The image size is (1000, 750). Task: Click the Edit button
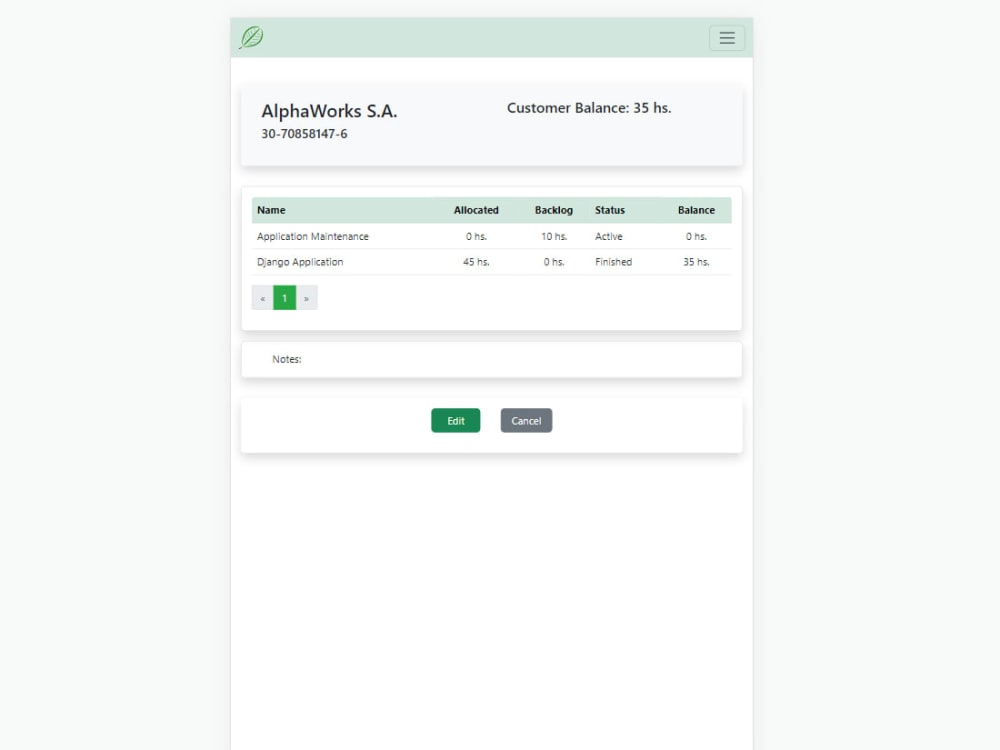click(x=456, y=420)
